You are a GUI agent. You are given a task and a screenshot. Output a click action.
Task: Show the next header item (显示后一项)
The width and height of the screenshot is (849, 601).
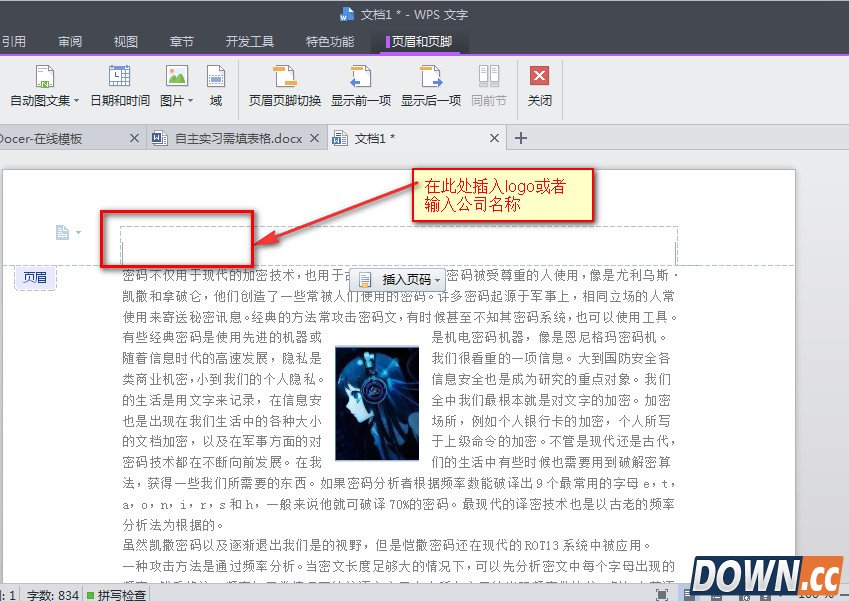[432, 88]
